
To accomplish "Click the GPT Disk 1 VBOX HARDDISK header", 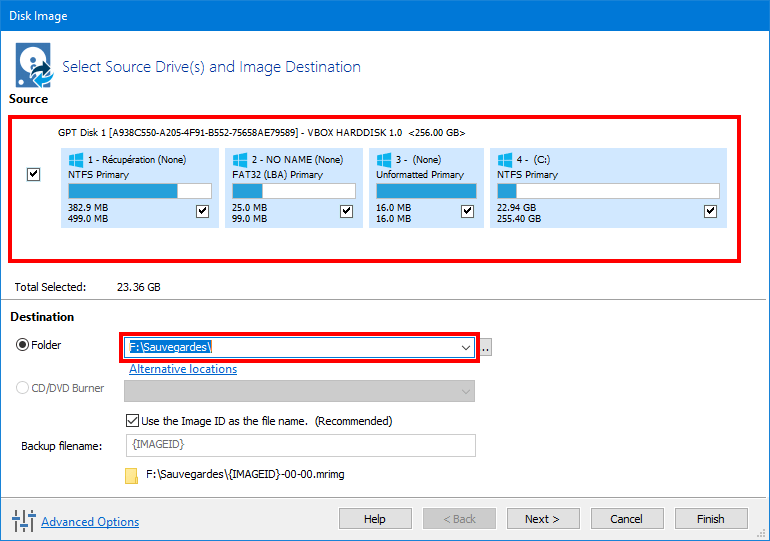I will [261, 133].
